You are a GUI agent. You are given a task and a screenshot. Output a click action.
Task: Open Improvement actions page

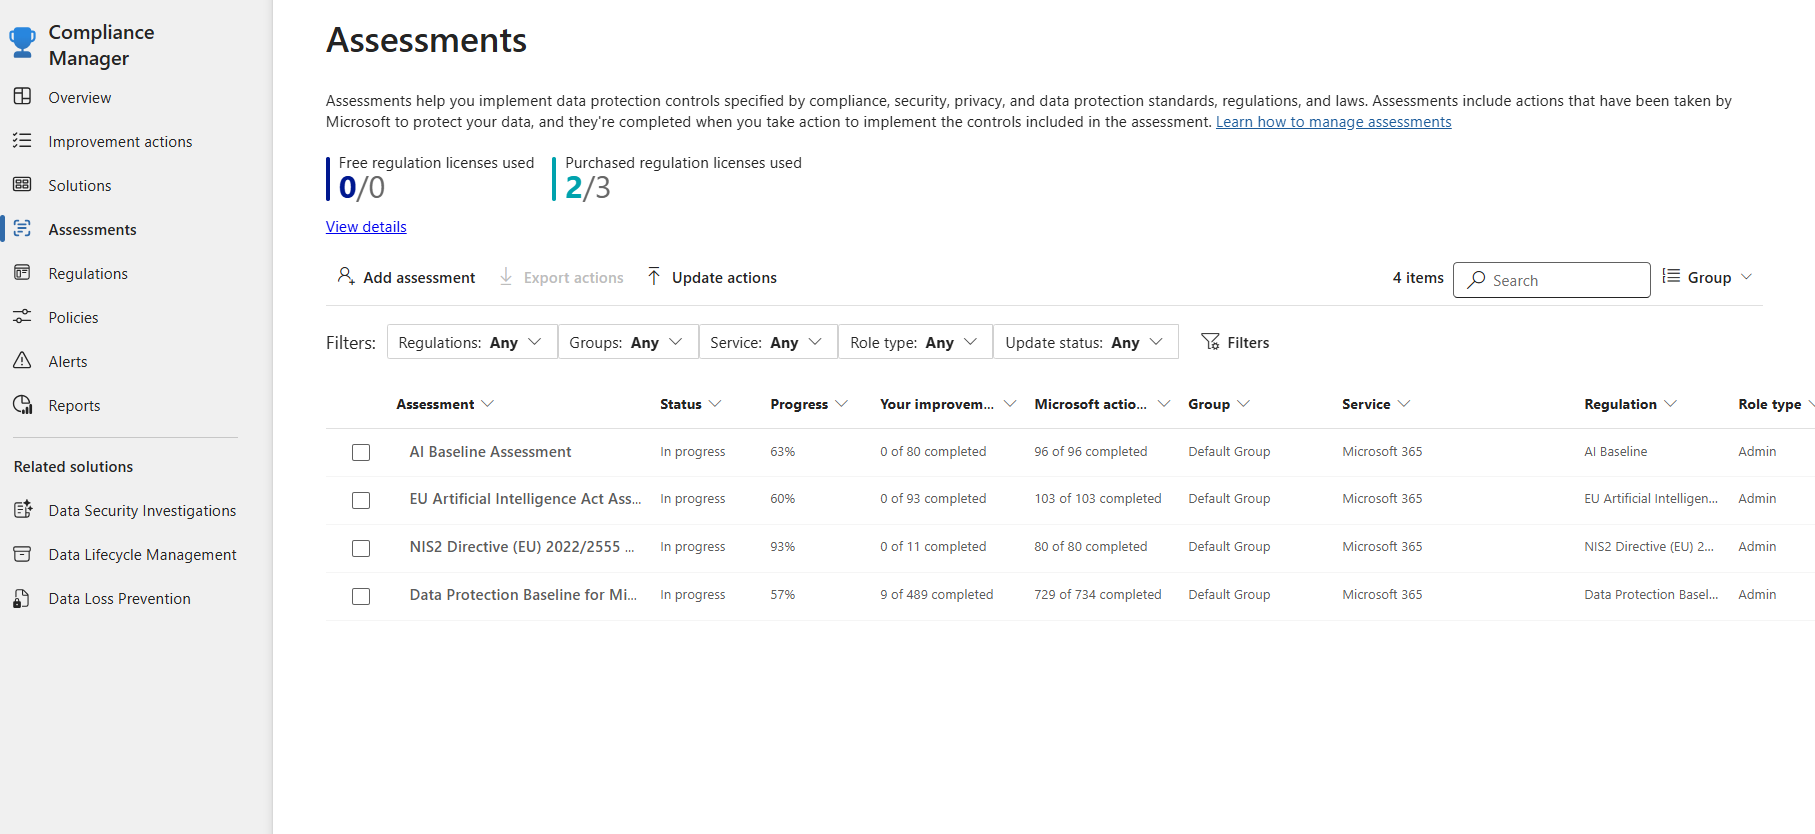pos(120,141)
